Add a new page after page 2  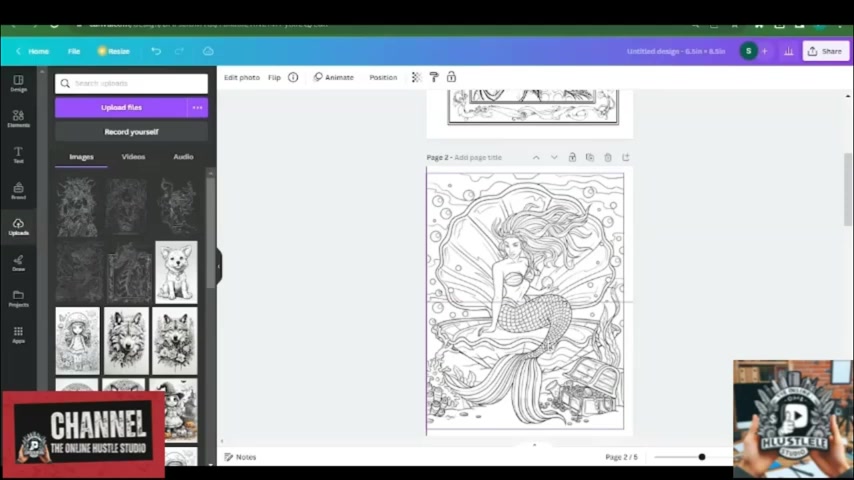coord(626,157)
